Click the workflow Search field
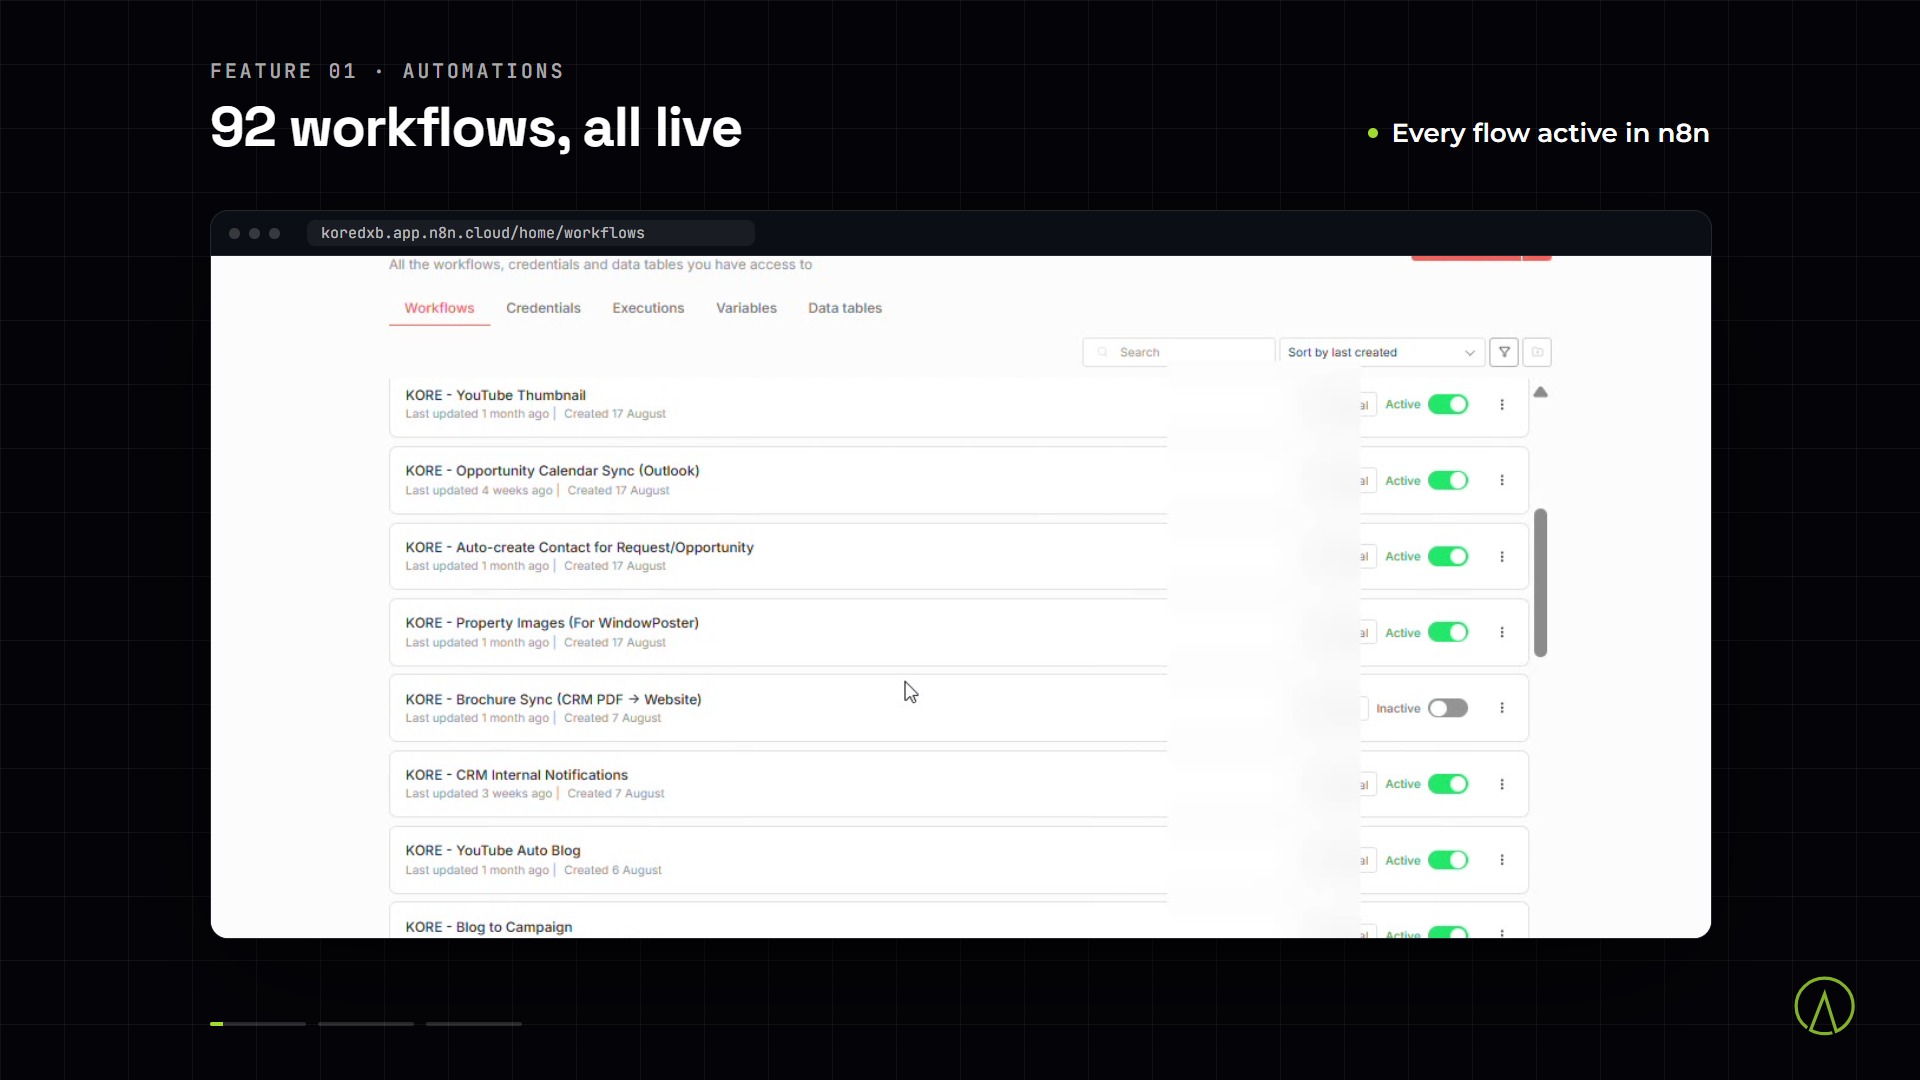 1179,352
